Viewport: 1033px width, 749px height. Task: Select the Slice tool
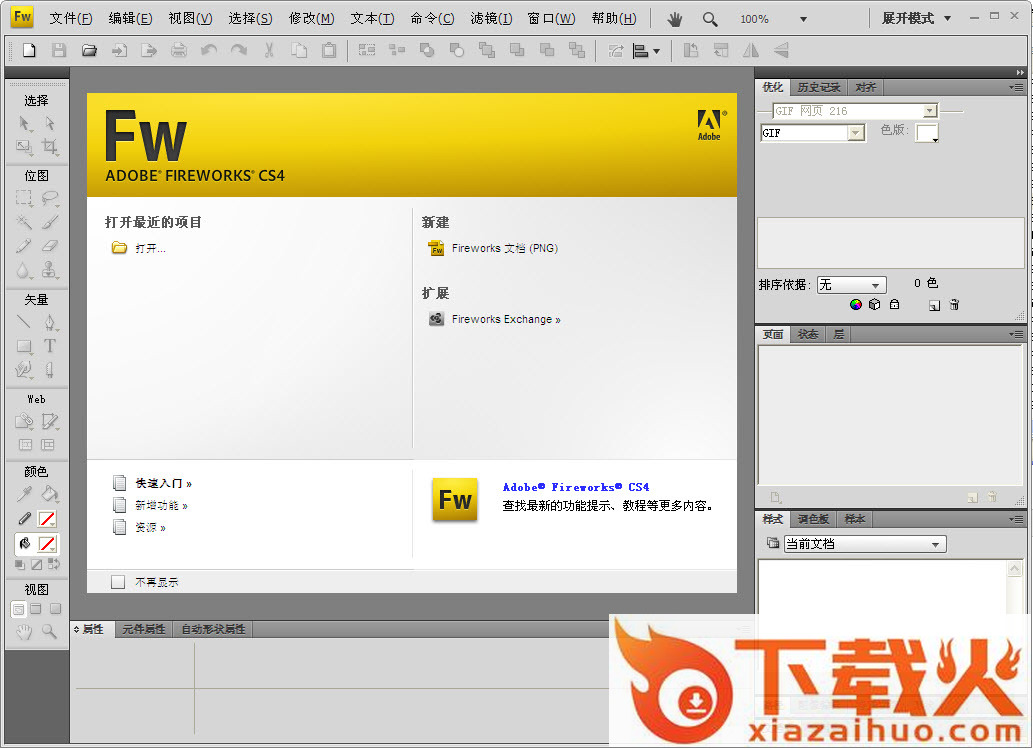click(49, 421)
